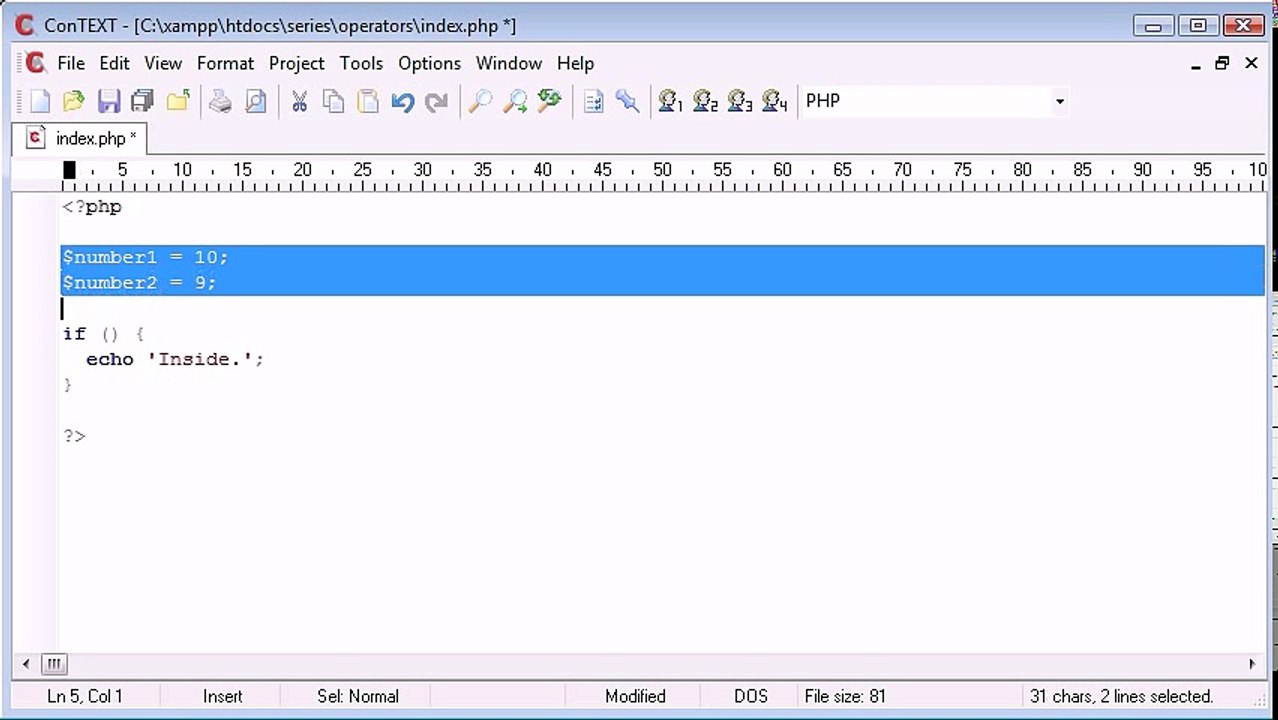Open the Tools menu
Viewport: 1278px width, 720px height.
coord(361,63)
